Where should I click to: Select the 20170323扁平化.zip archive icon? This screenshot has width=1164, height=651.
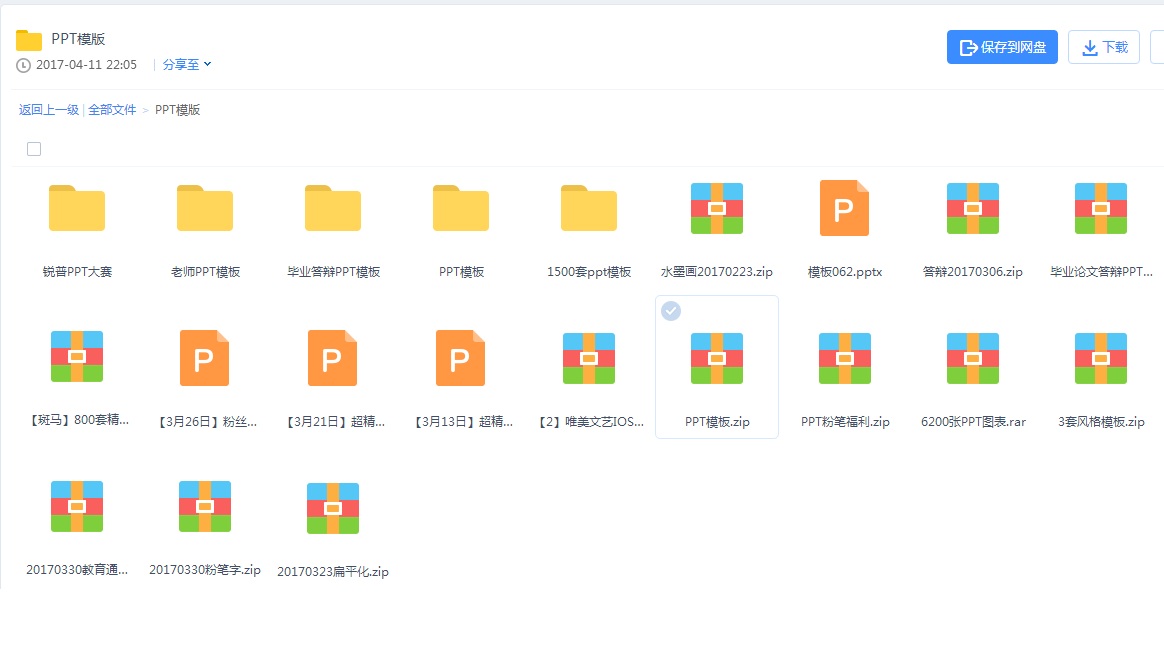[333, 507]
